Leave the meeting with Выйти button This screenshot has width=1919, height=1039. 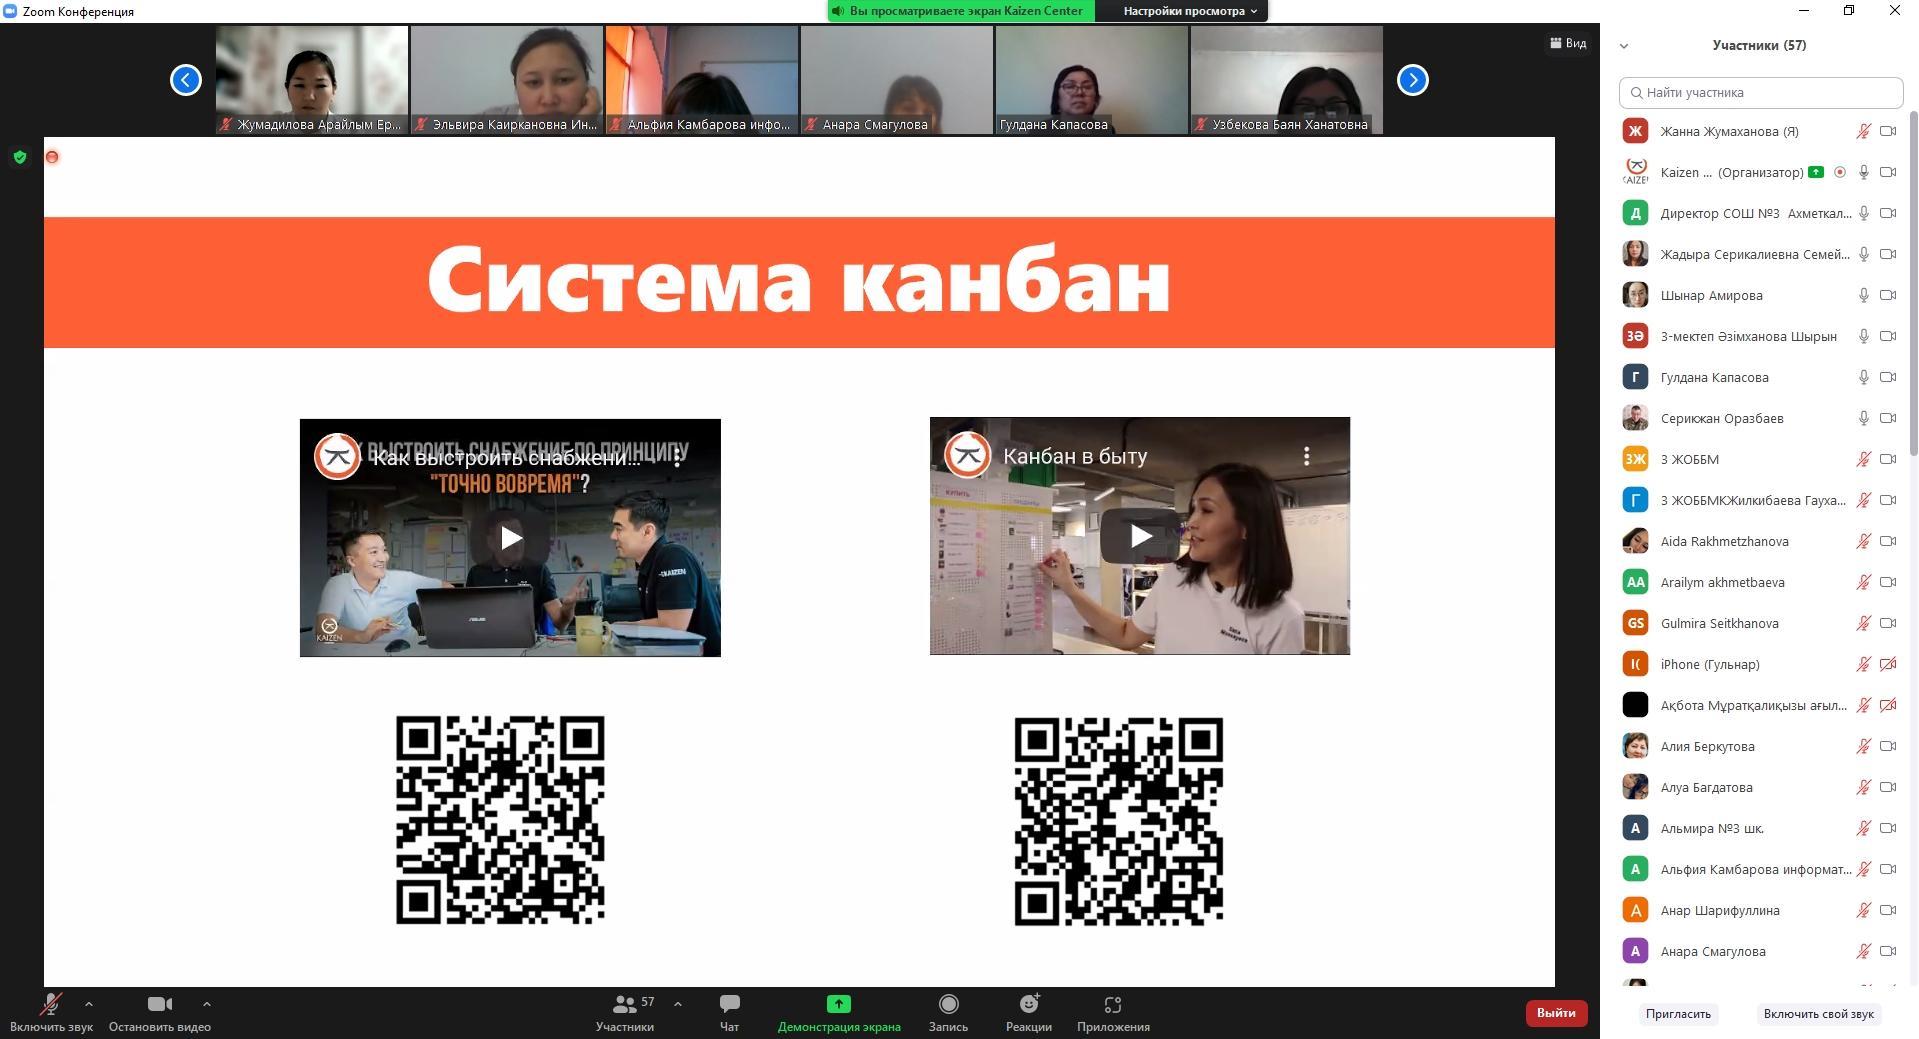point(1556,1013)
